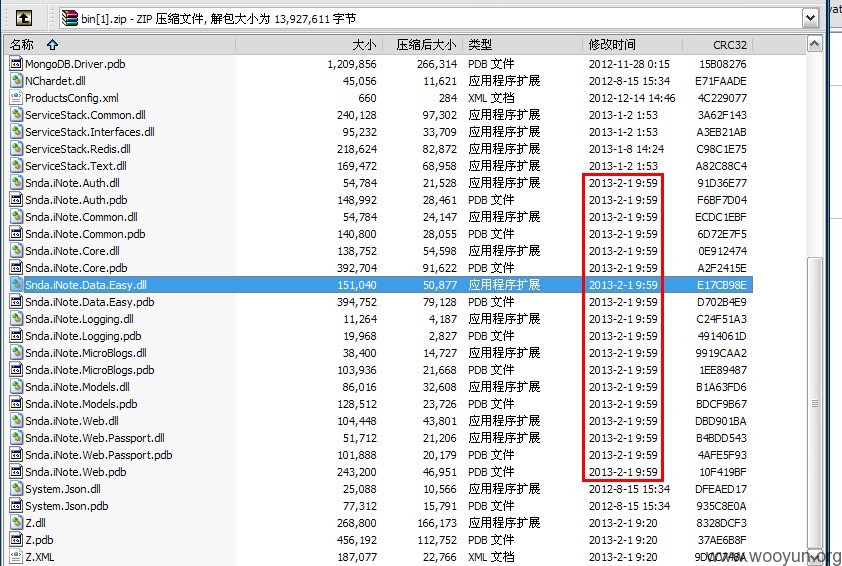Click the Snda.iNote.Auth.dll file icon
The width and height of the screenshot is (842, 566).
coord(17,183)
